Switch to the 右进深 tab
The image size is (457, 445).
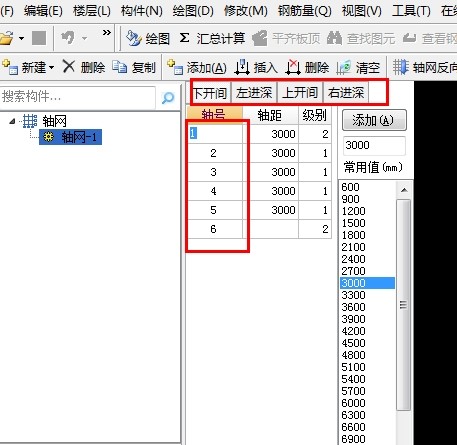(x=346, y=93)
